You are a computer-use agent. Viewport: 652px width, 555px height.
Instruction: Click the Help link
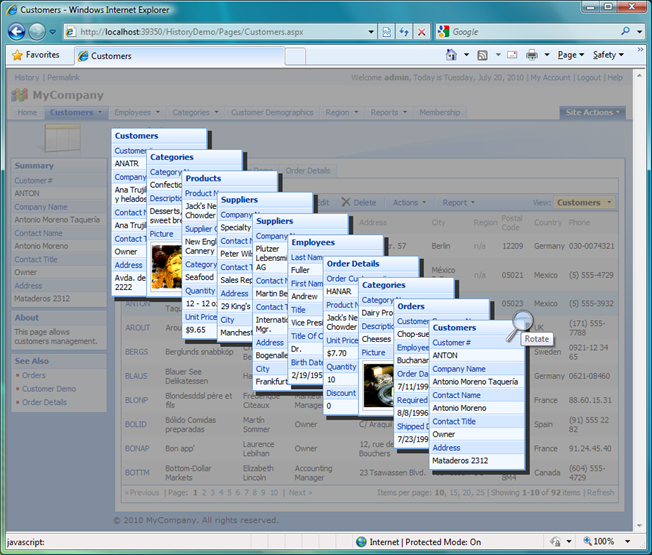[x=615, y=78]
